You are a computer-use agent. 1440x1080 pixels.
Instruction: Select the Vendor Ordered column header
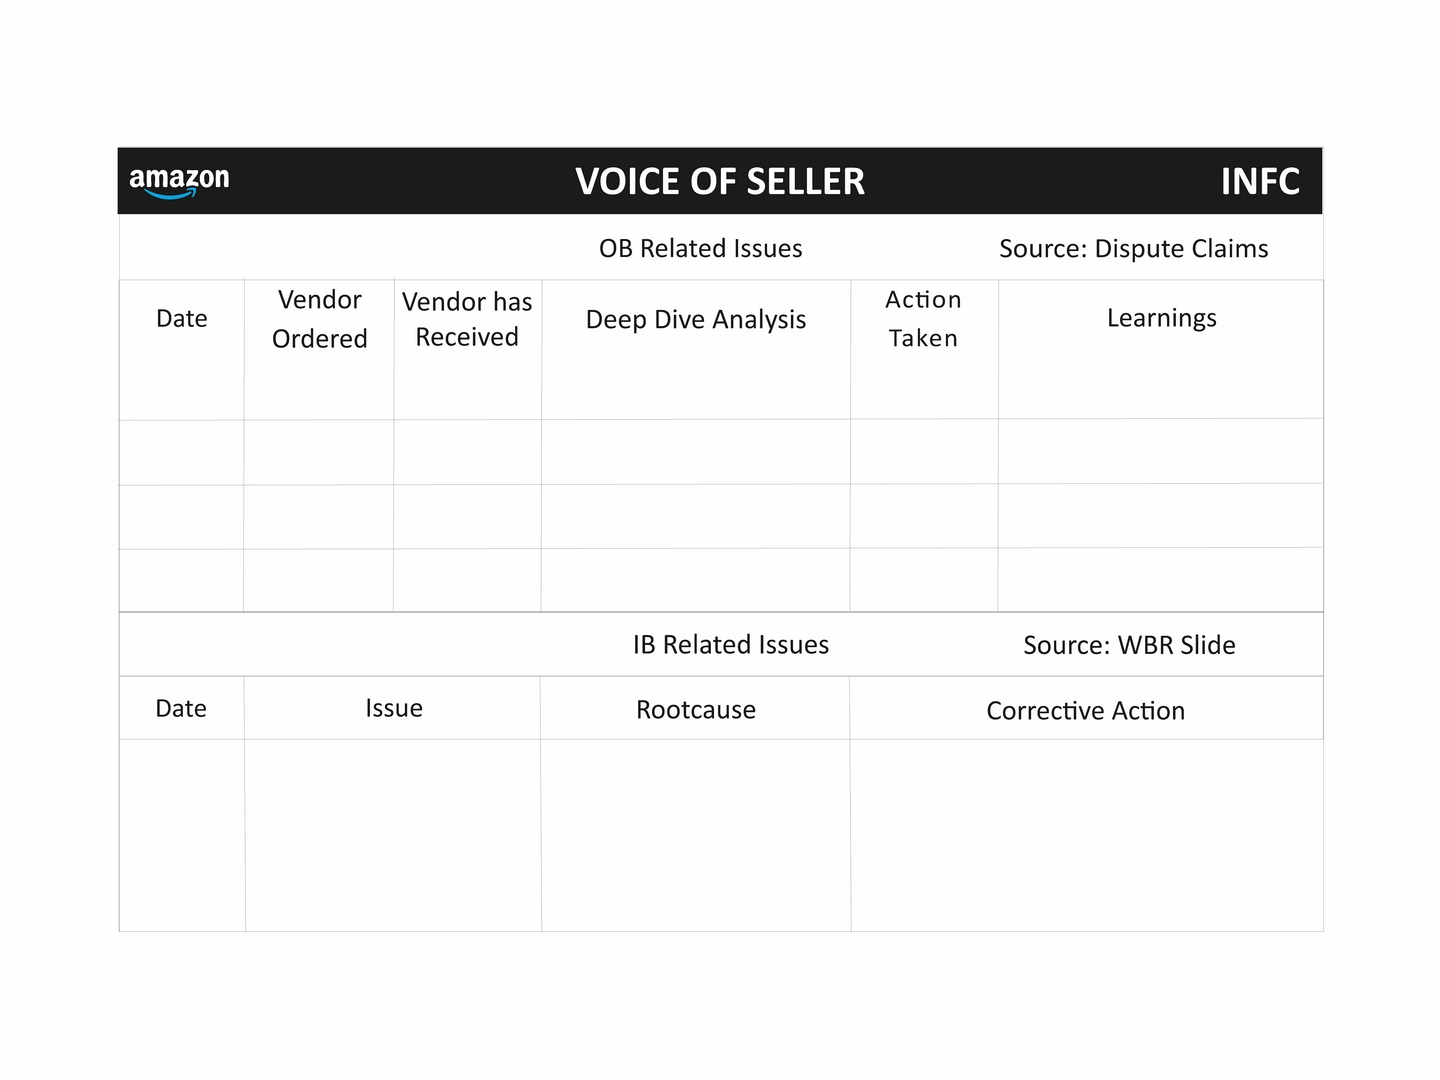pos(320,319)
